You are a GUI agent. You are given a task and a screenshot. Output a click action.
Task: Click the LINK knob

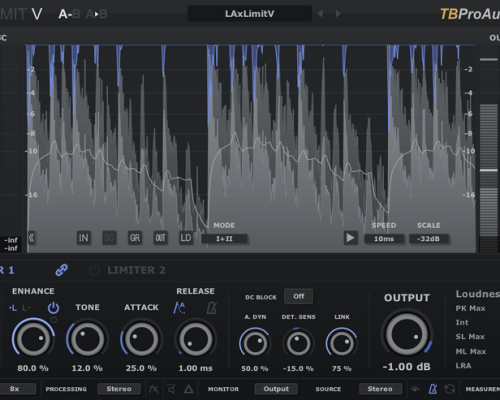342,343
